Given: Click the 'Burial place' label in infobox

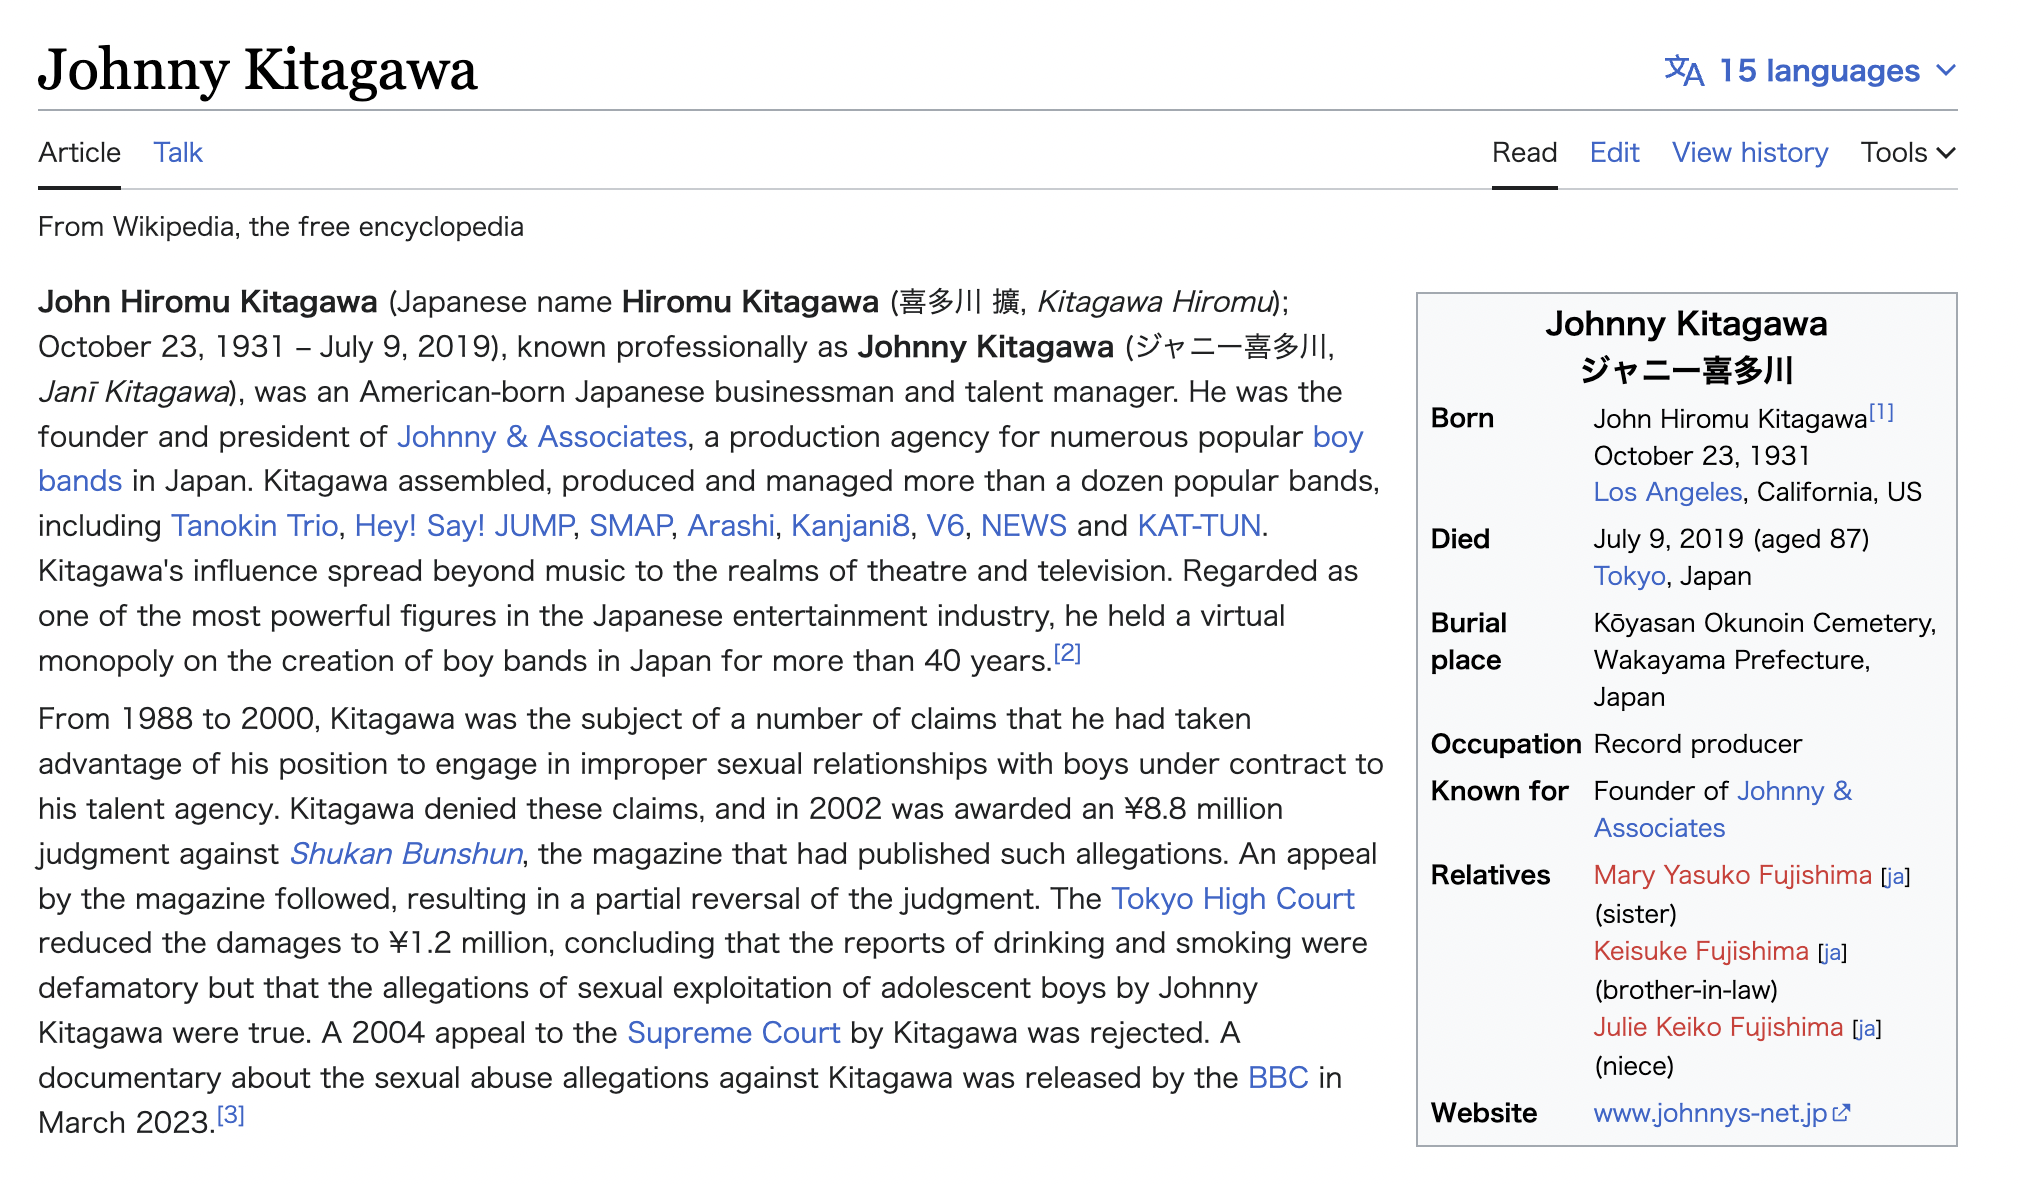Looking at the screenshot, I should coord(1468,641).
